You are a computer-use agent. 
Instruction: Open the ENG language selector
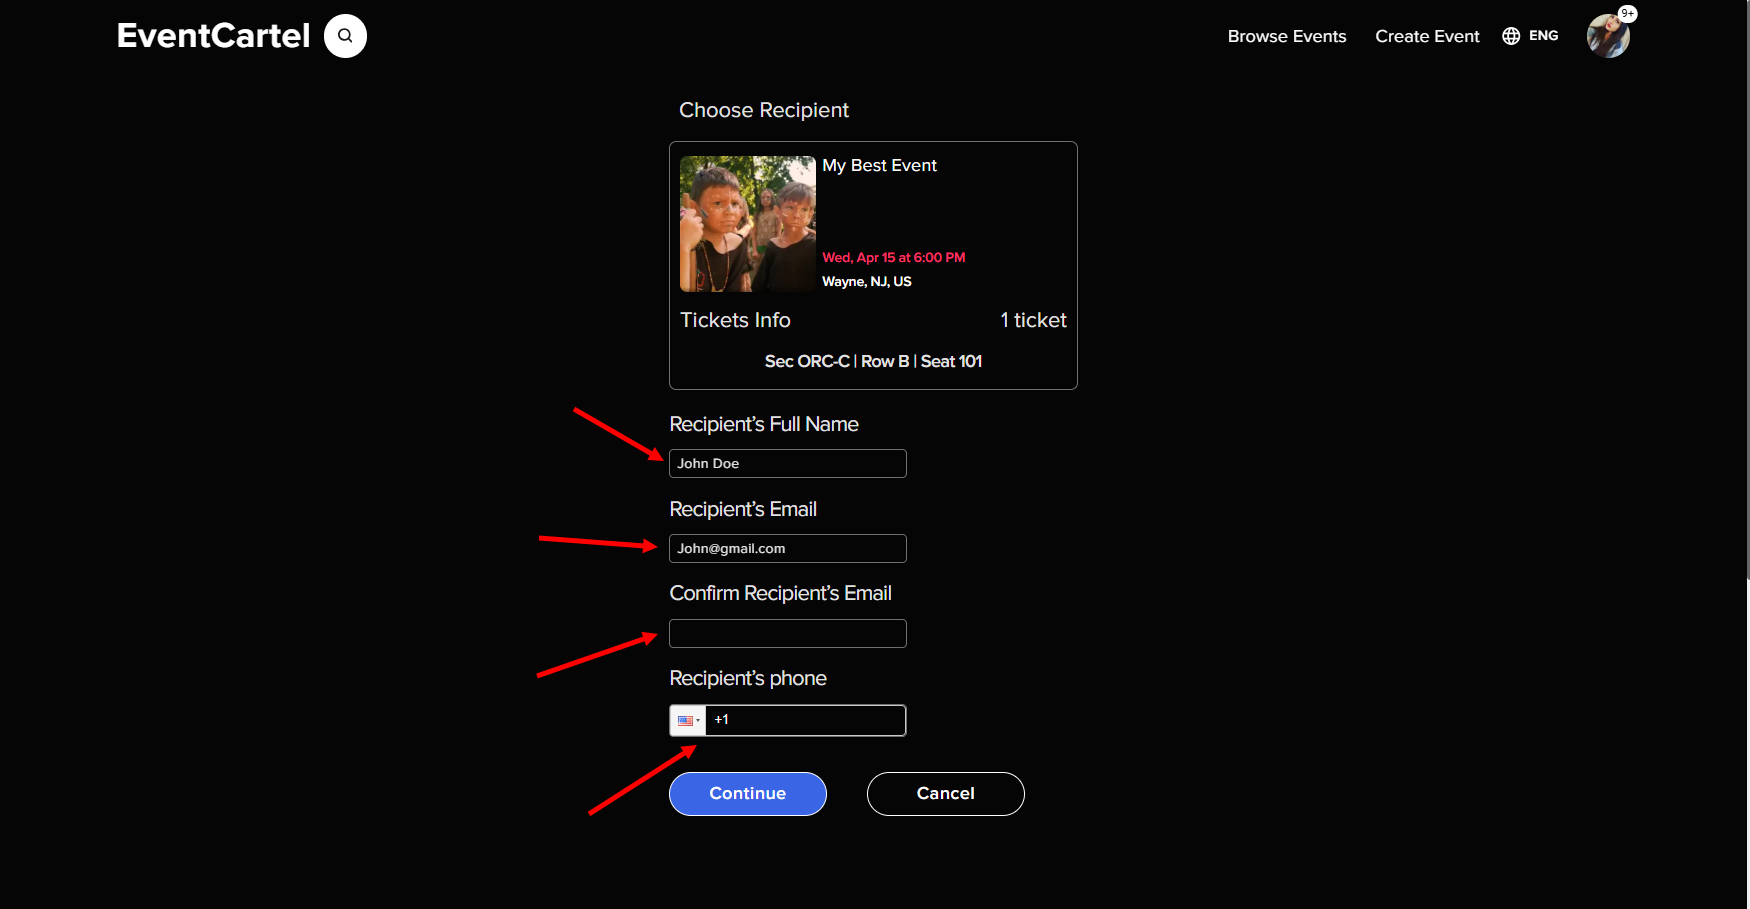[1543, 36]
